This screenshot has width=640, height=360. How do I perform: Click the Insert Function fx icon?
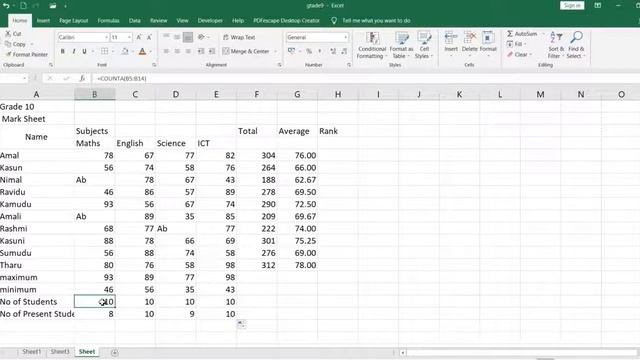click(82, 78)
